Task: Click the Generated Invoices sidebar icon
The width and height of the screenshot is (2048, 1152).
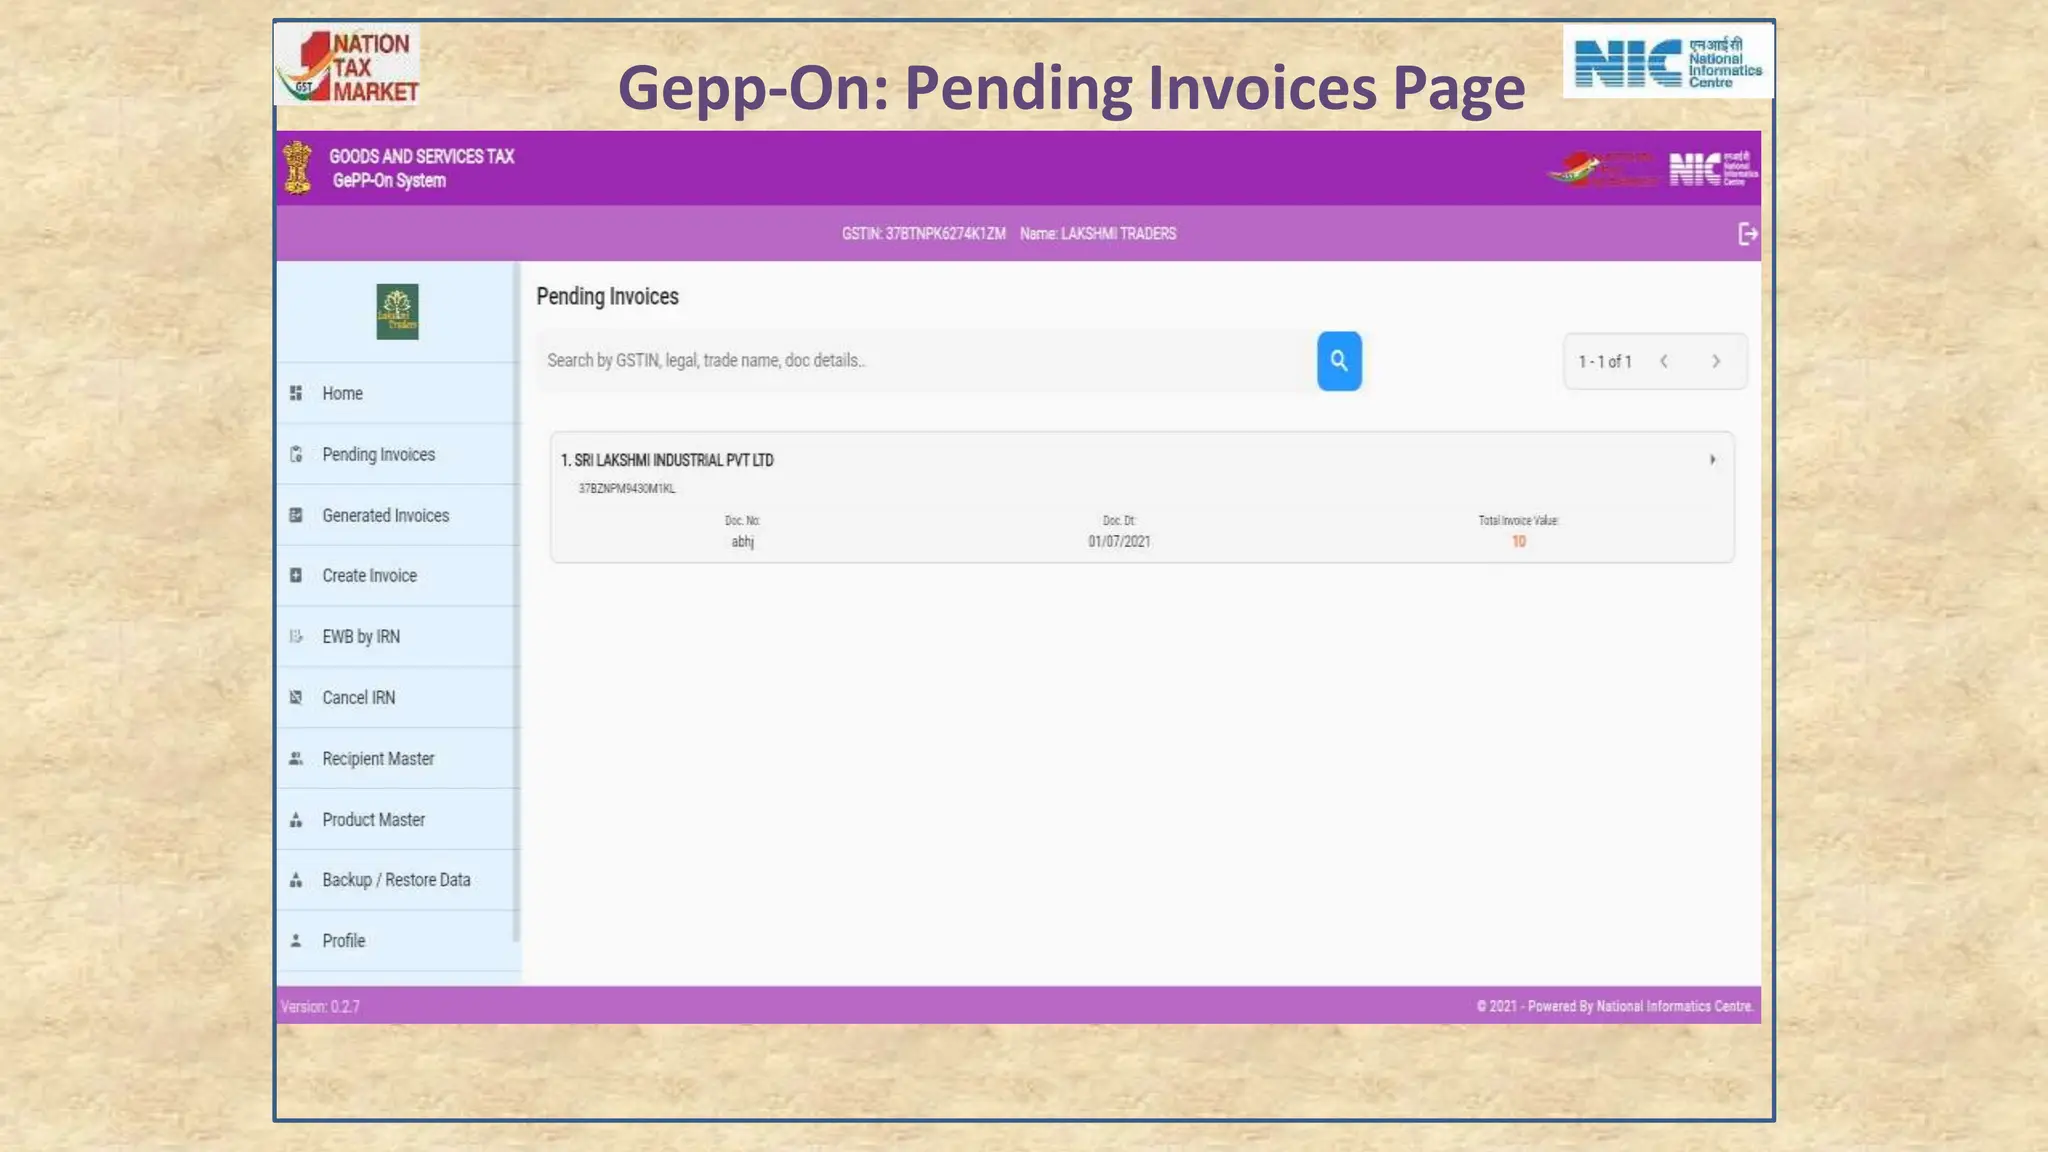Action: 296,515
